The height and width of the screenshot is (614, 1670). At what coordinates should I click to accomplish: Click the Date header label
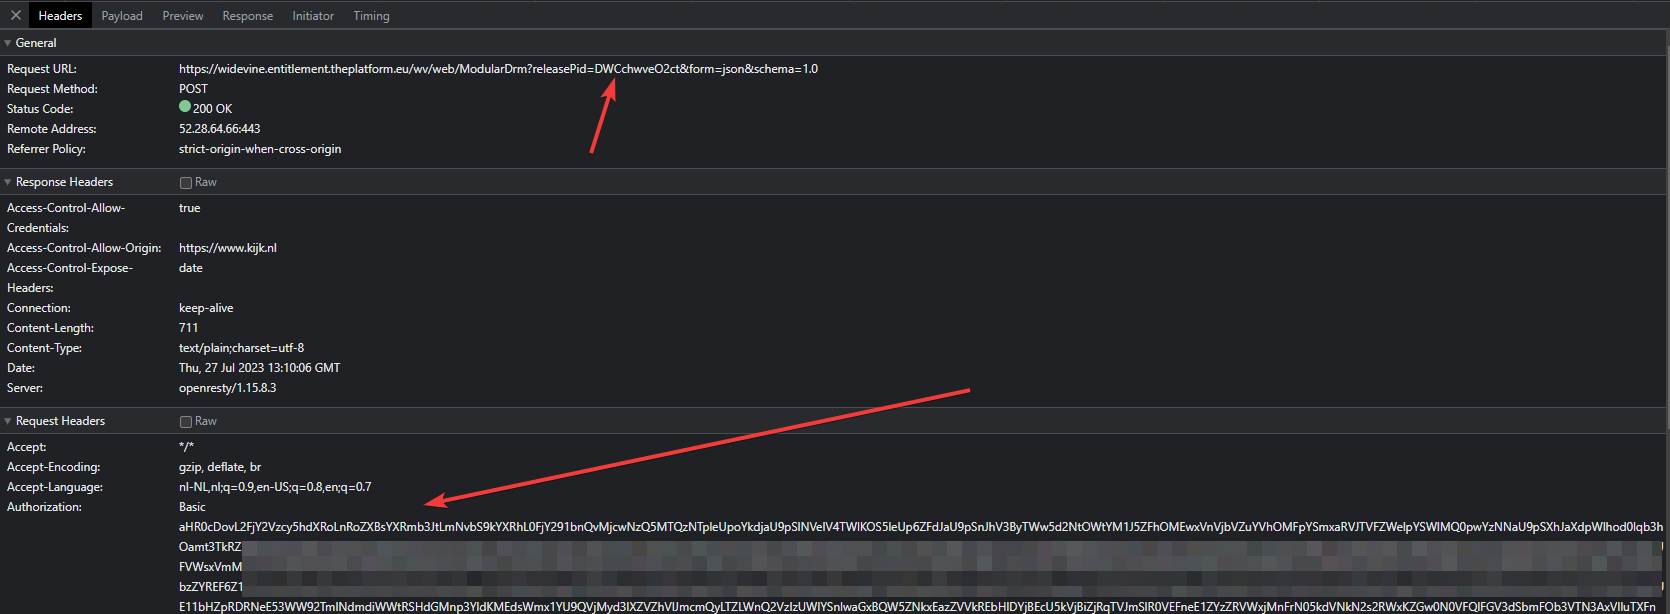[21, 368]
